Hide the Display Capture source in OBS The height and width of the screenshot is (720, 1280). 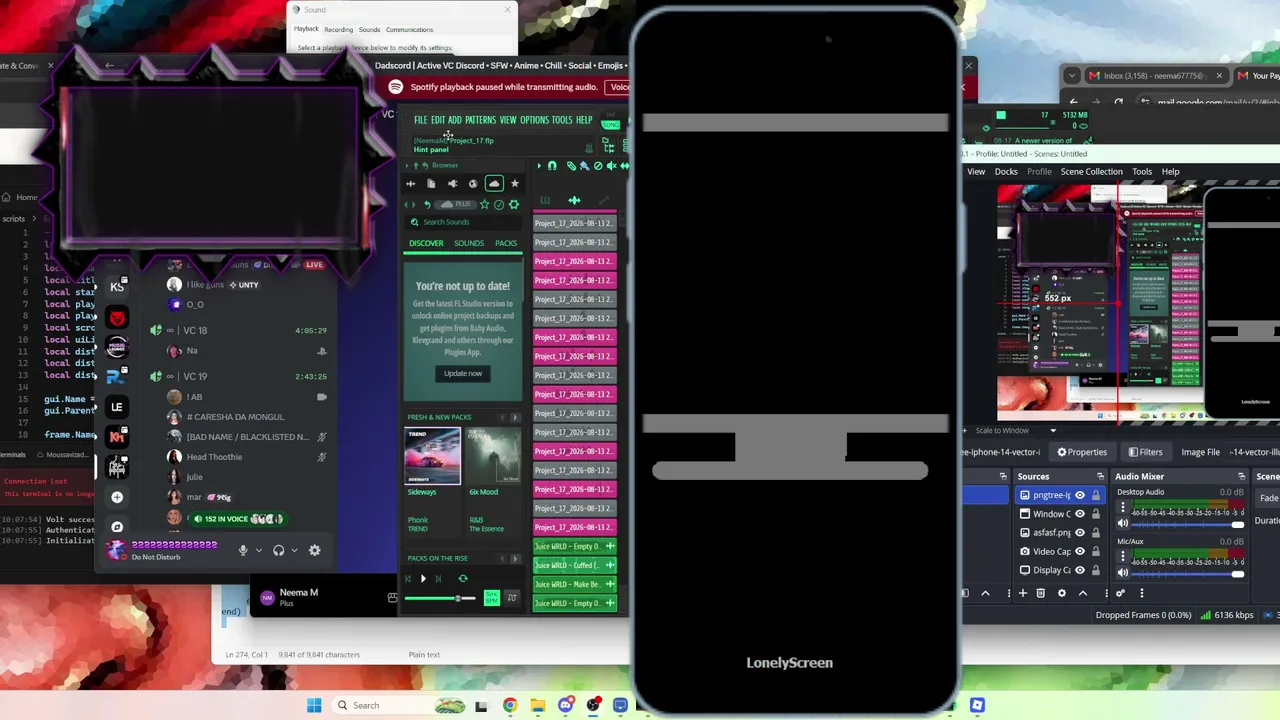click(x=1080, y=570)
